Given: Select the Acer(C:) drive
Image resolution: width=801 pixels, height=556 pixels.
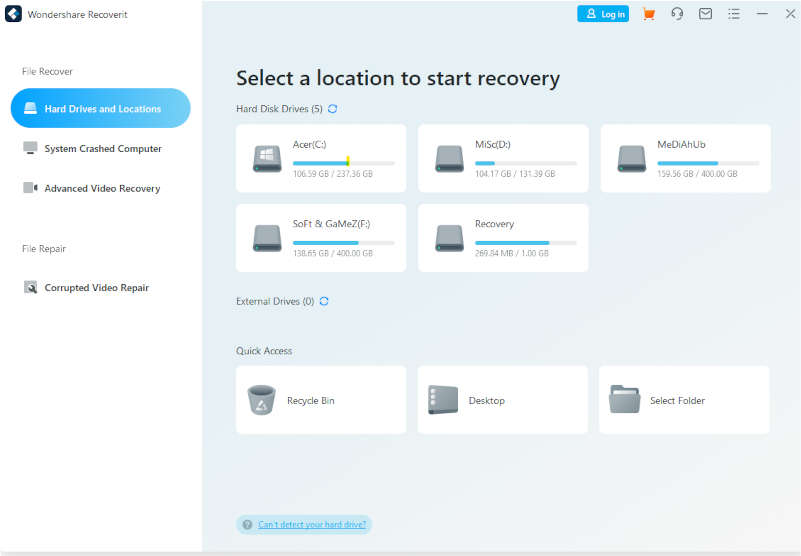Looking at the screenshot, I should coord(321,158).
